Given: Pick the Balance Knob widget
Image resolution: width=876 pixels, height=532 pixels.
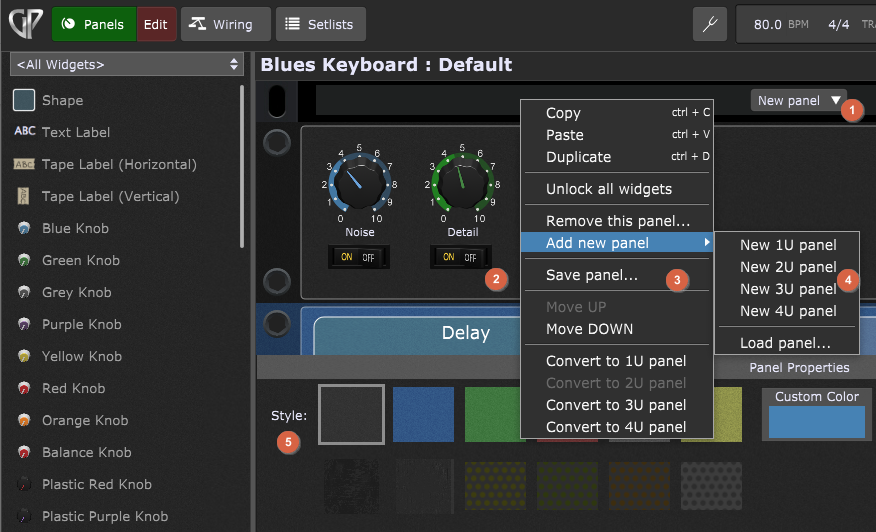Looking at the screenshot, I should 73,452.
